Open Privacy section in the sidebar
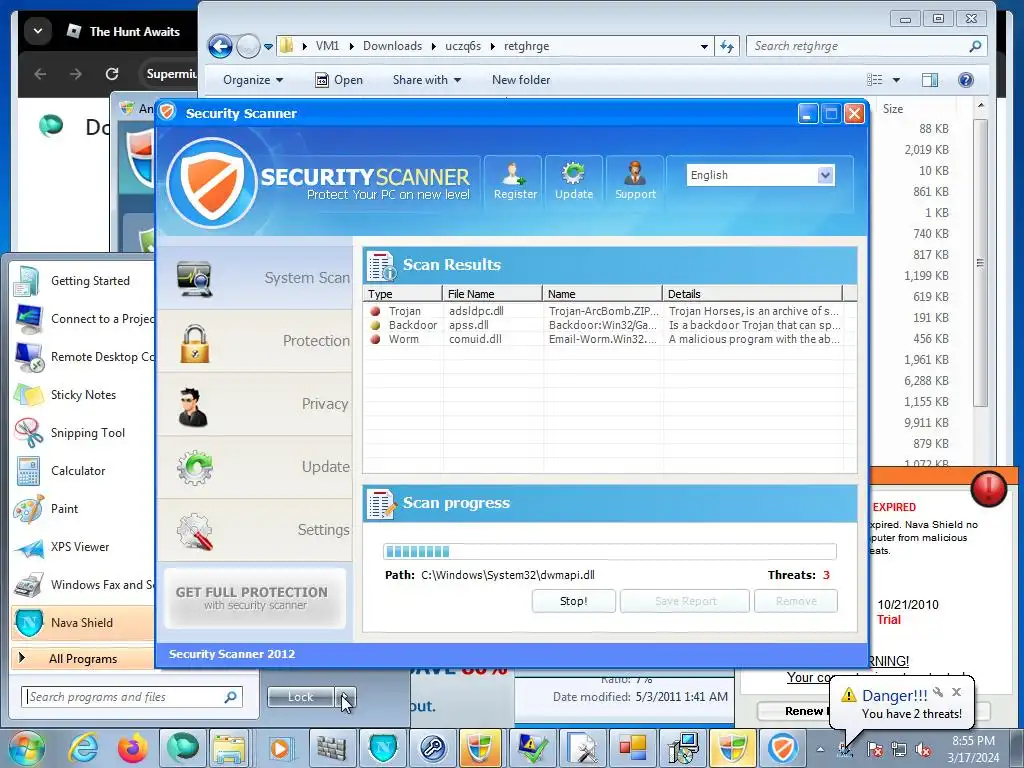 coord(255,404)
